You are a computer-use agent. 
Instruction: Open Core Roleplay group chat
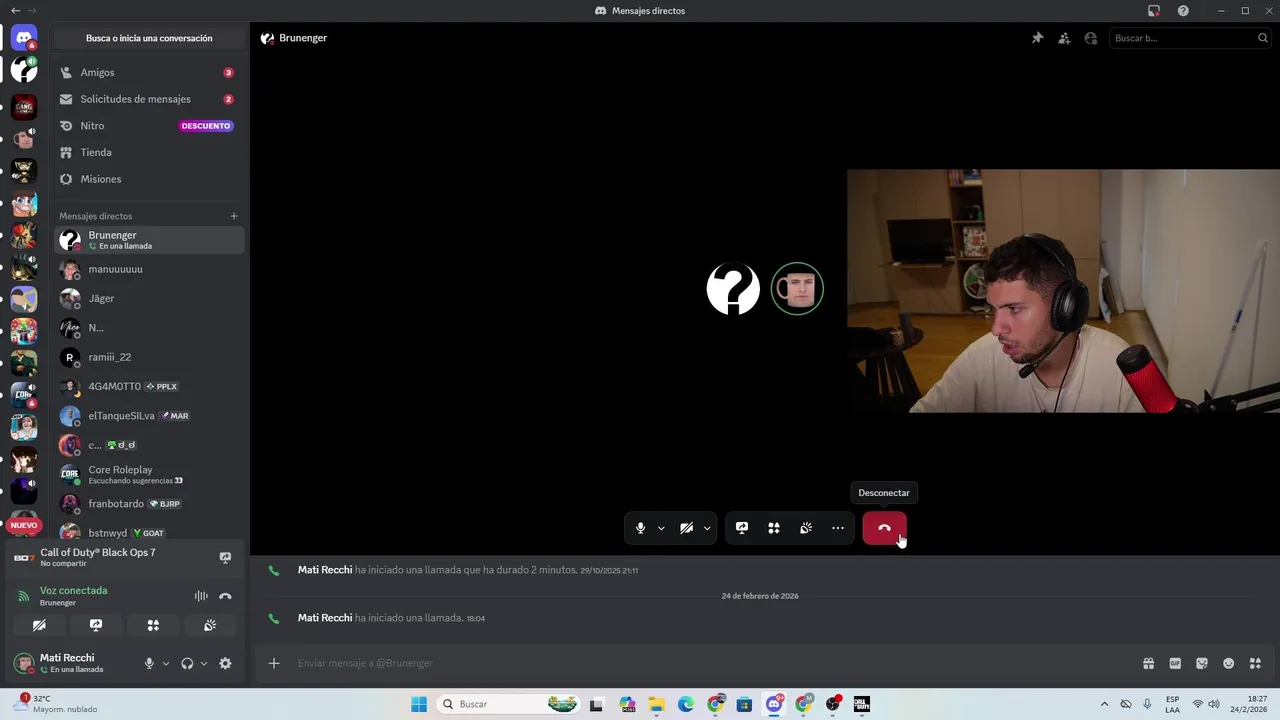[148, 474]
